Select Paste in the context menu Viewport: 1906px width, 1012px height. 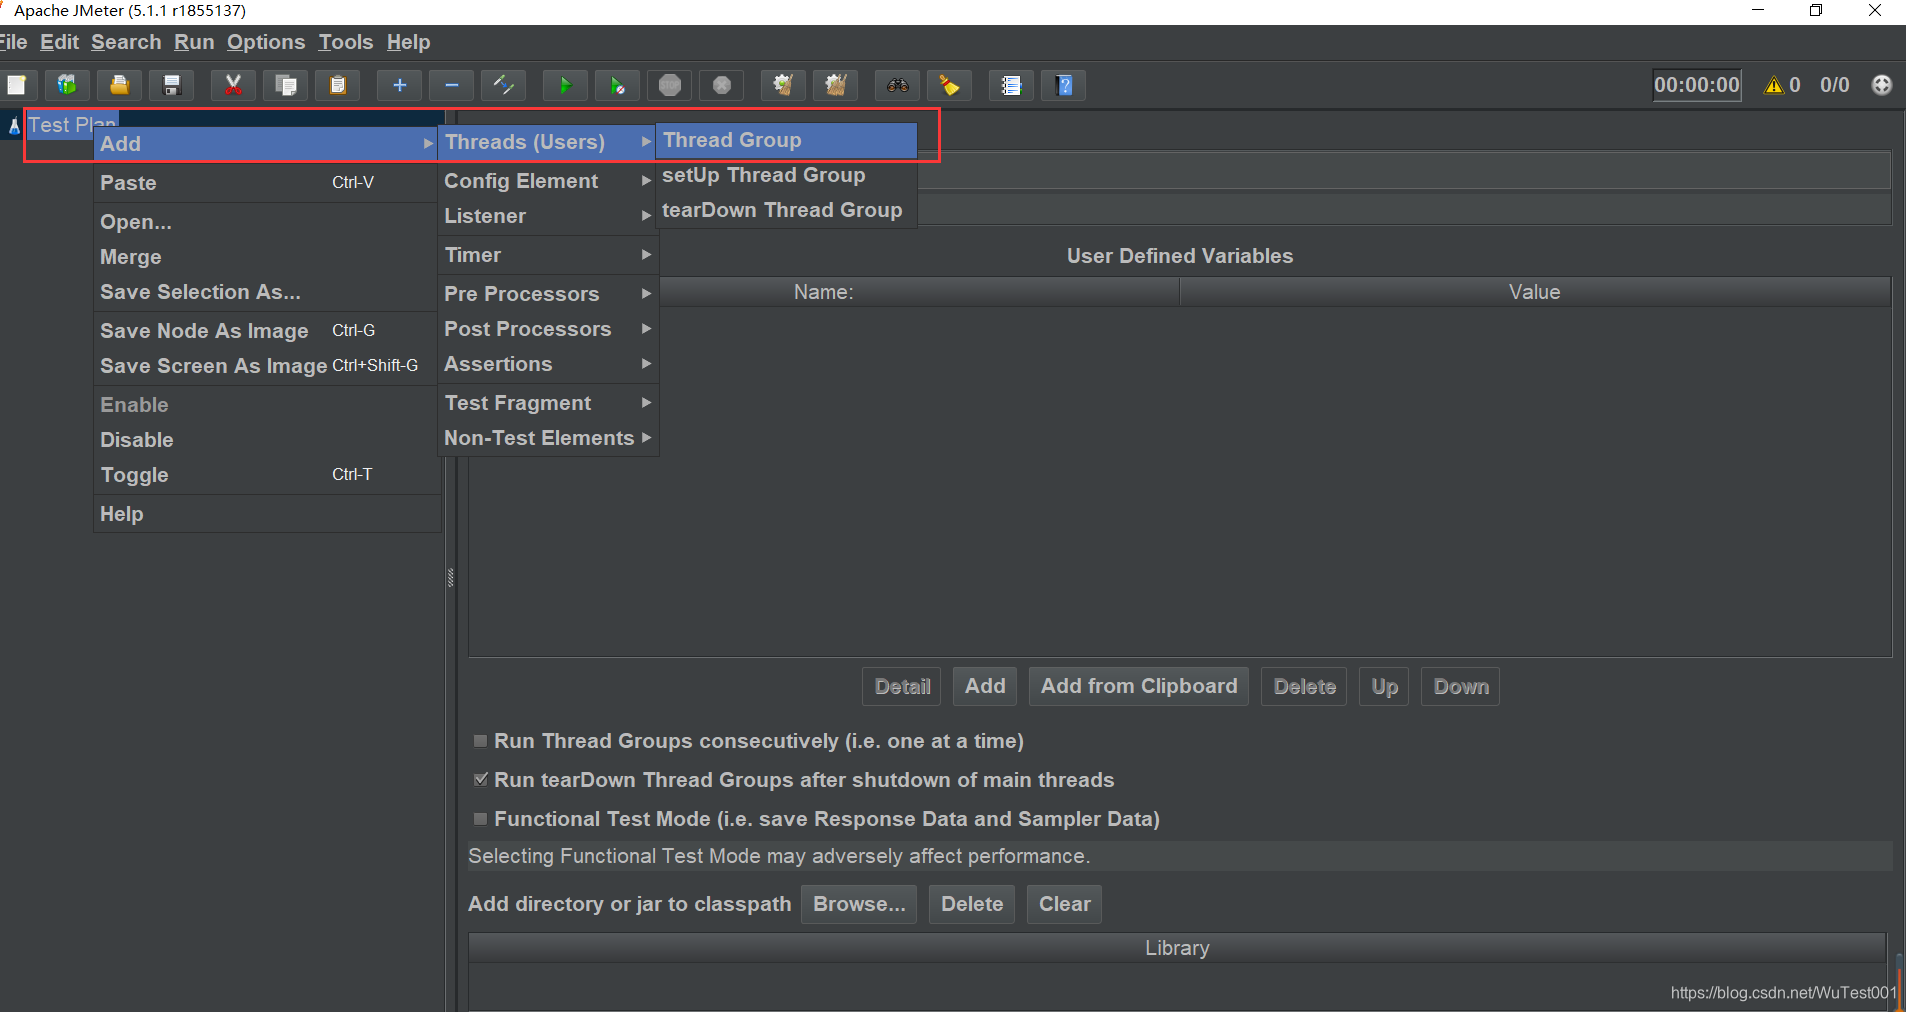coord(266,183)
